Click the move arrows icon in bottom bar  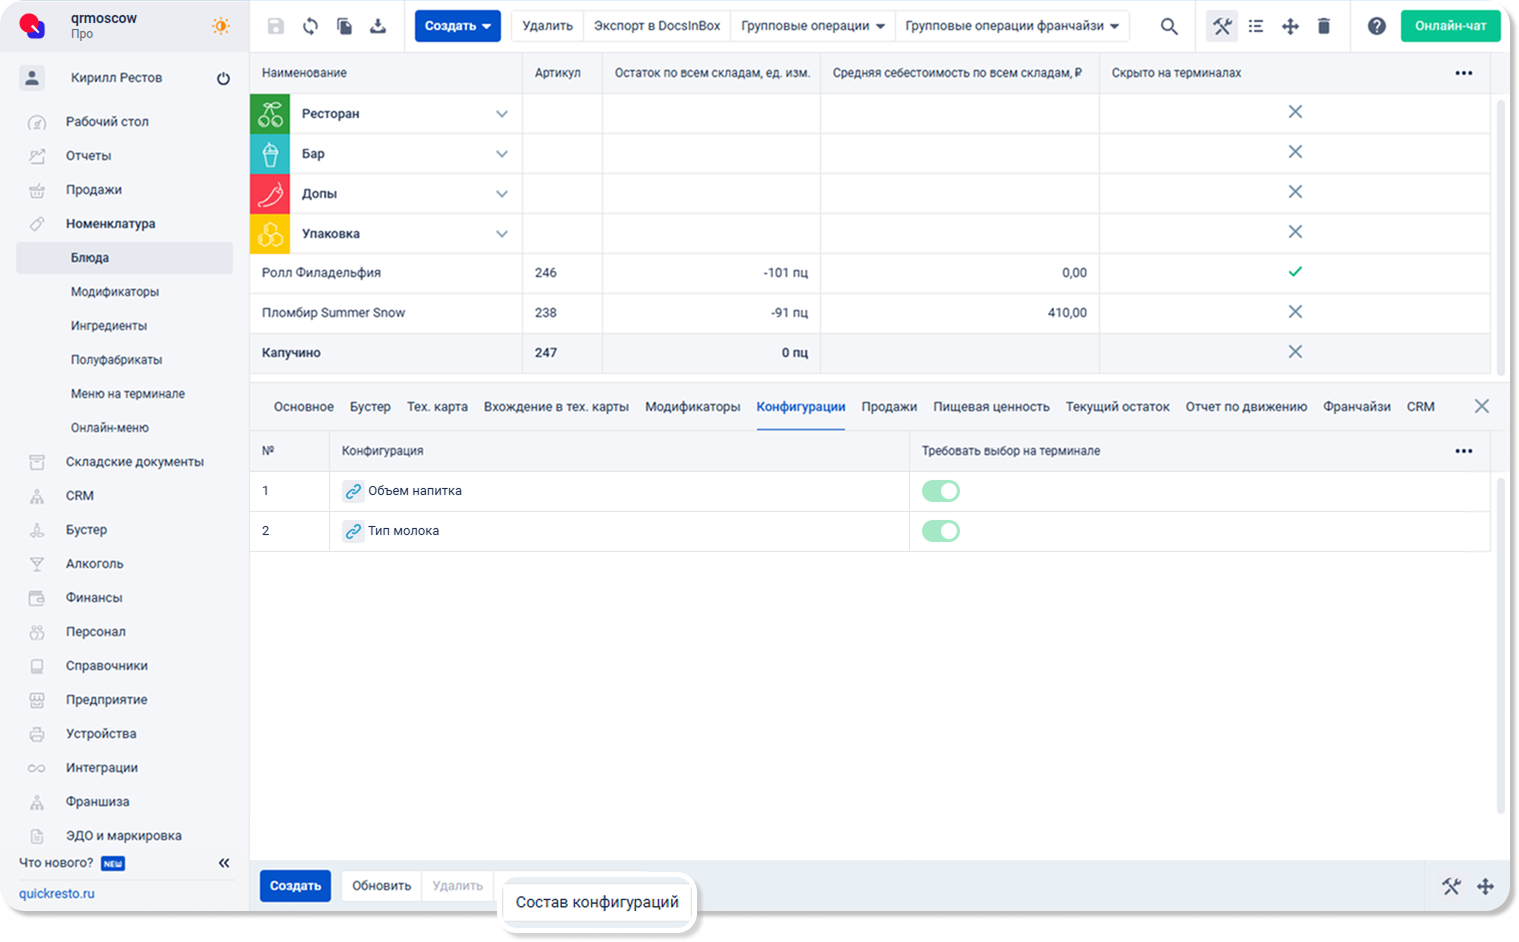click(1486, 886)
